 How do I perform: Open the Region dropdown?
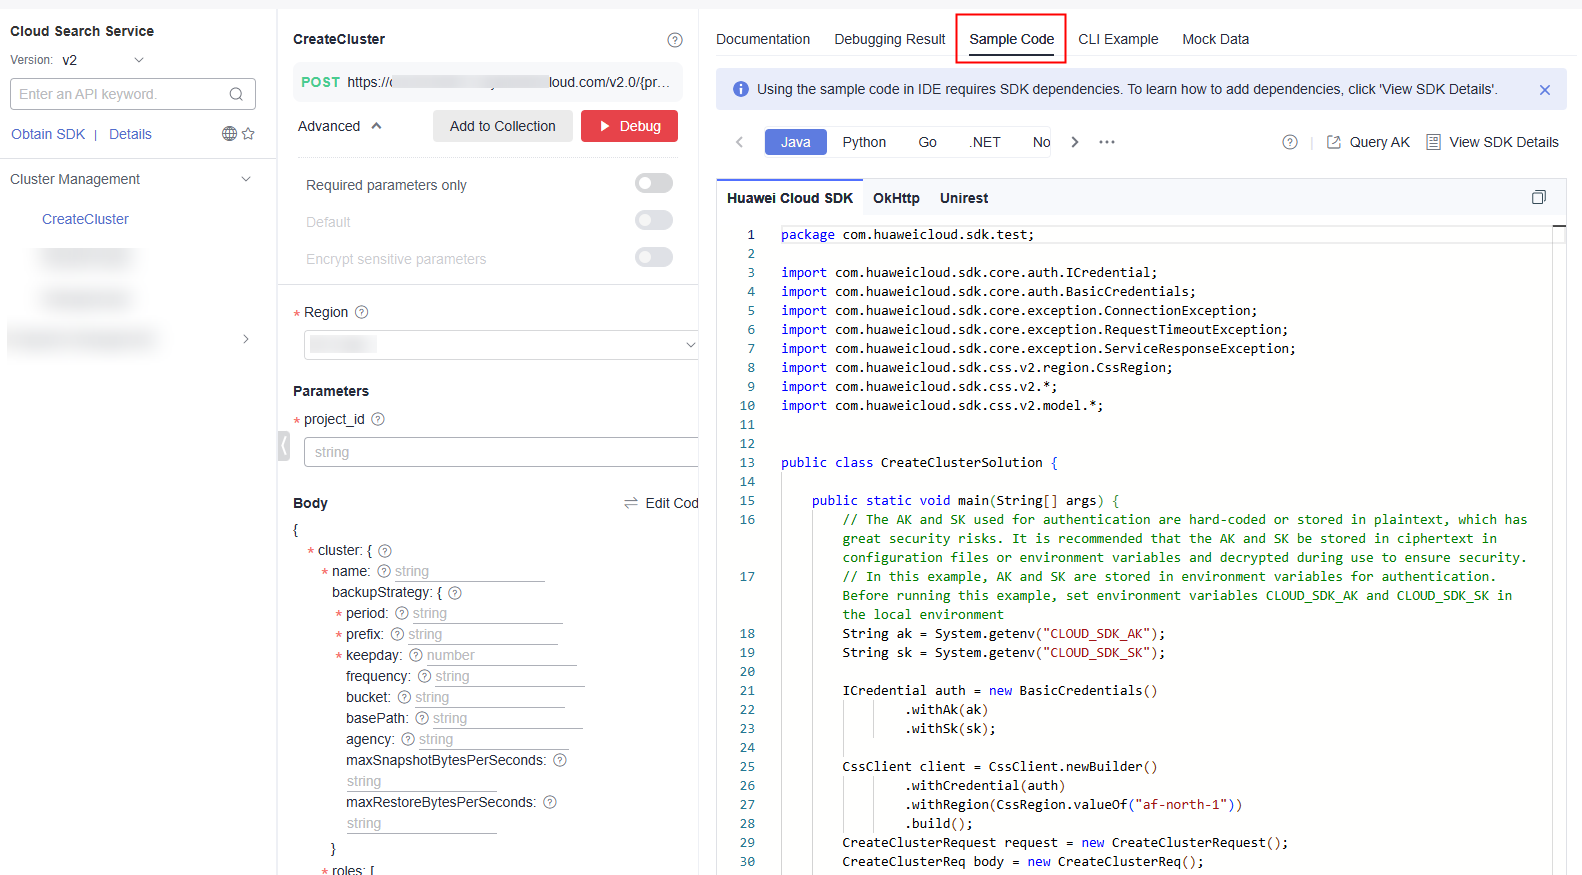coord(501,345)
